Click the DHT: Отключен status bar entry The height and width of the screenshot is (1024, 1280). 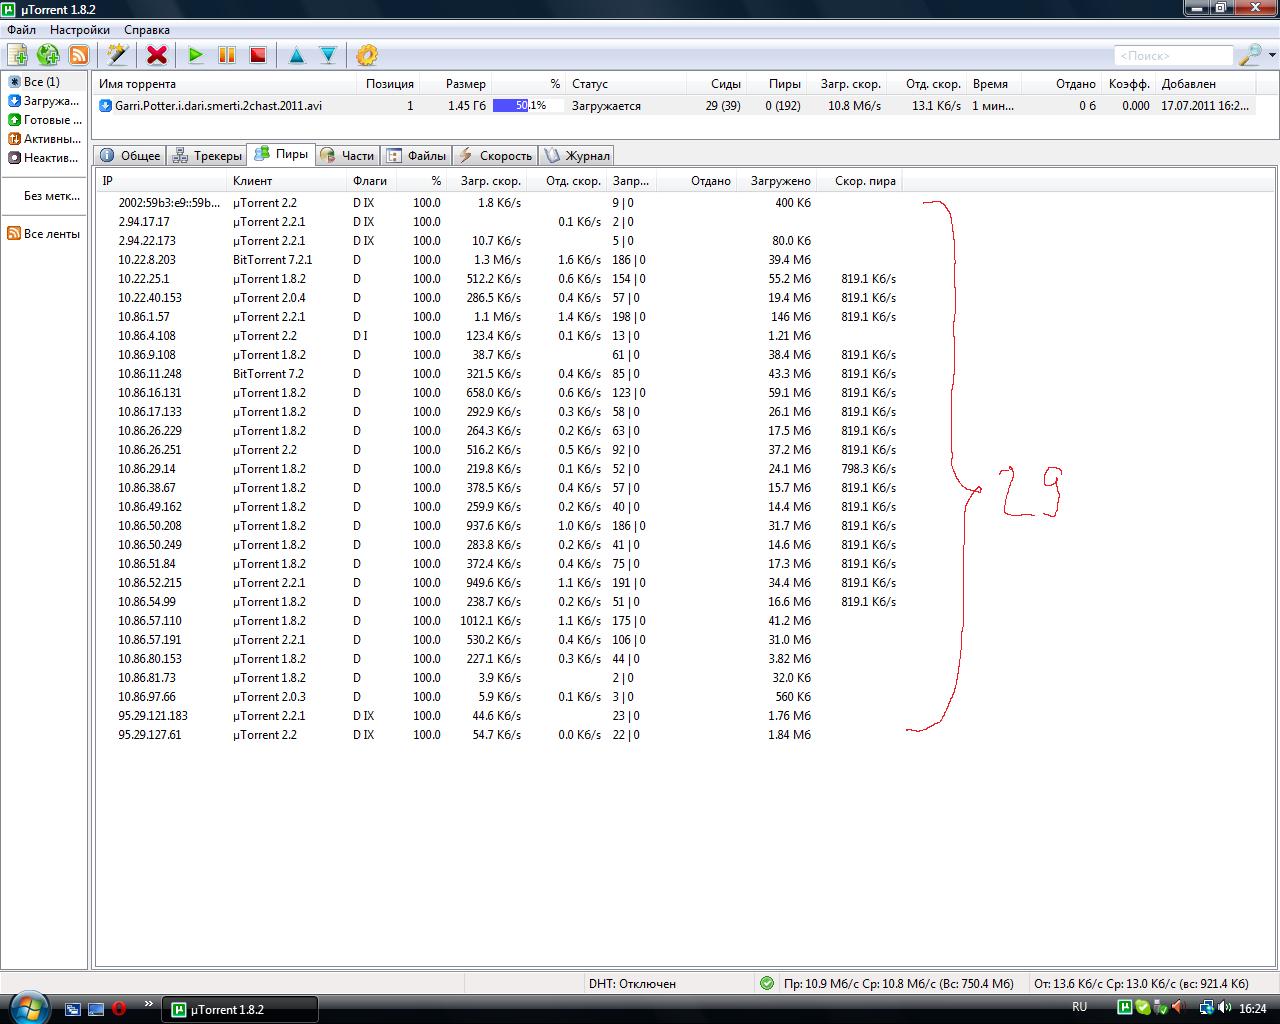(x=632, y=983)
